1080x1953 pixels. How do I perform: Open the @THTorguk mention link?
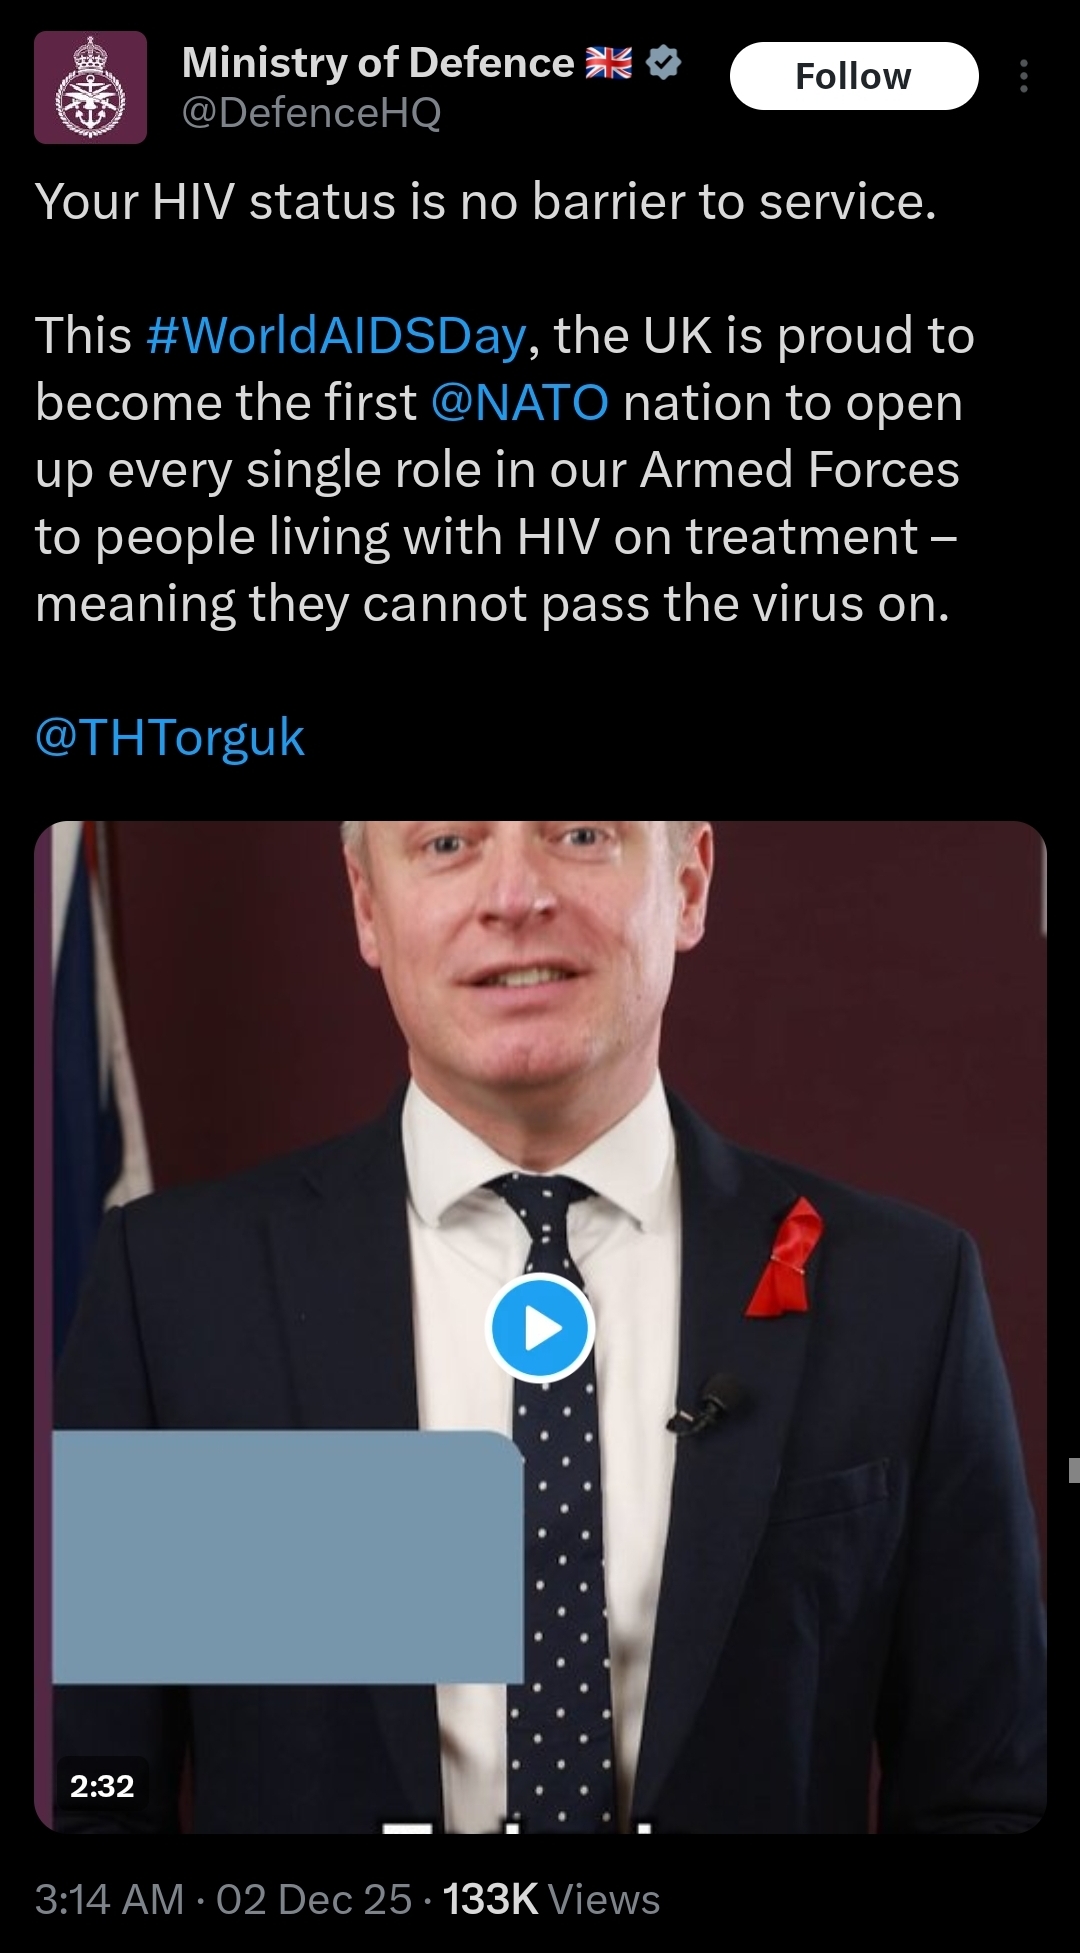point(170,738)
